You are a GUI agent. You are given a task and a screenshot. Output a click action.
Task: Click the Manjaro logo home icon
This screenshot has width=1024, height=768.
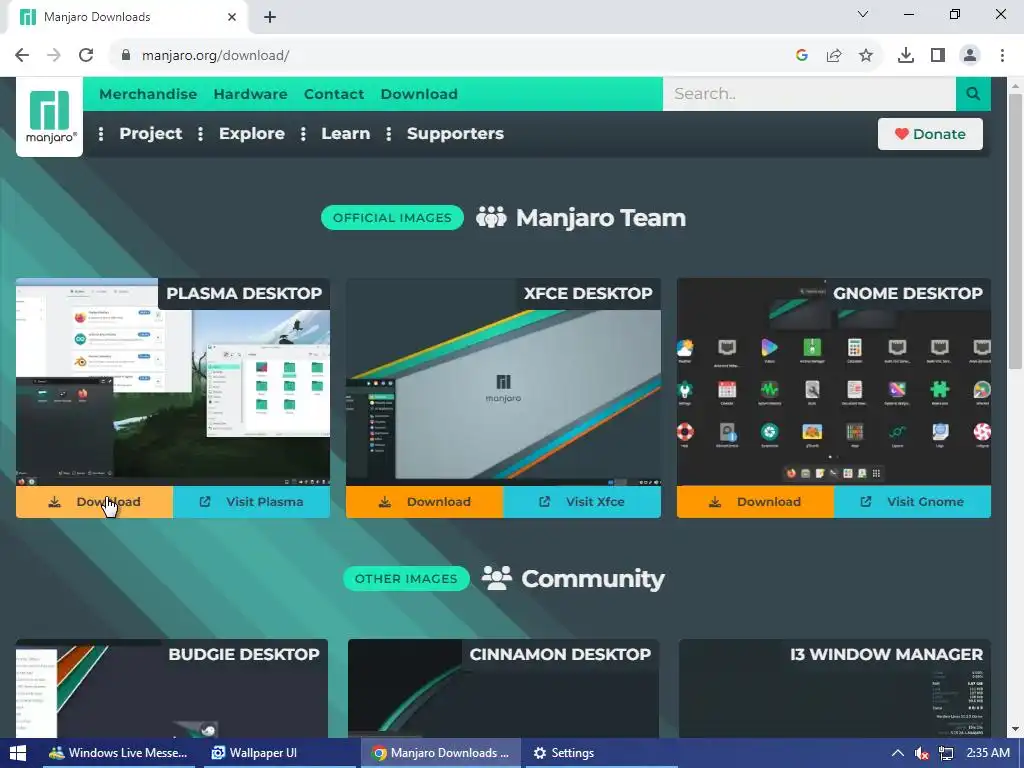tap(50, 116)
